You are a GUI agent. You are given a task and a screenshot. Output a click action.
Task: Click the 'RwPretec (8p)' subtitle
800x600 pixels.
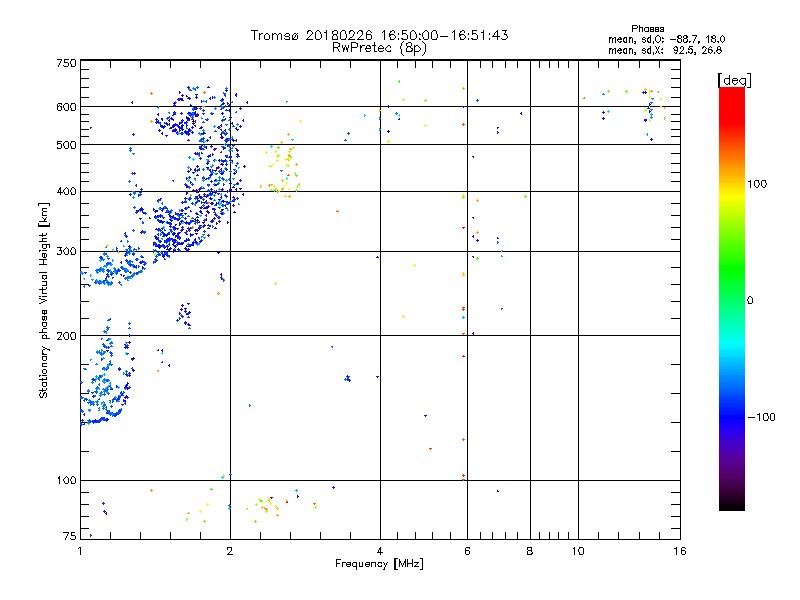379,48
